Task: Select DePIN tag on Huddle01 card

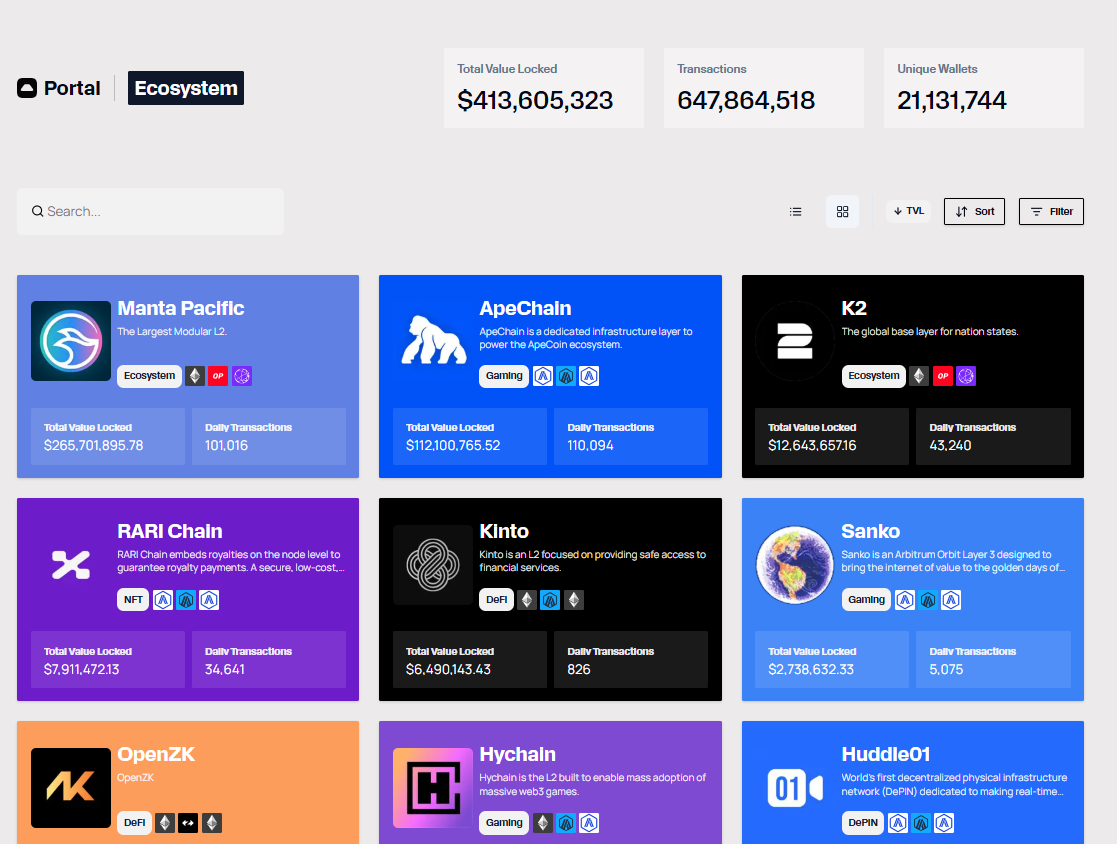Action: (x=863, y=823)
